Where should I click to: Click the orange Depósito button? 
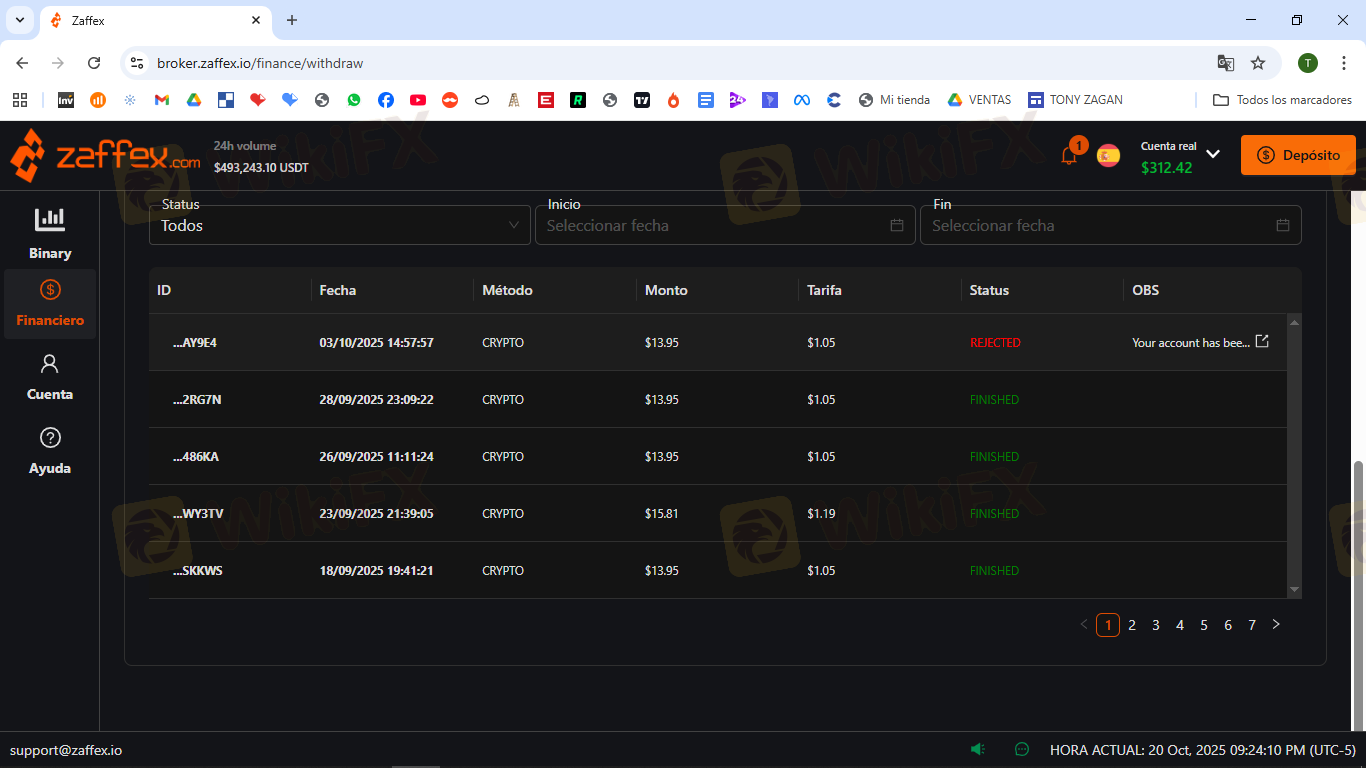1298,155
